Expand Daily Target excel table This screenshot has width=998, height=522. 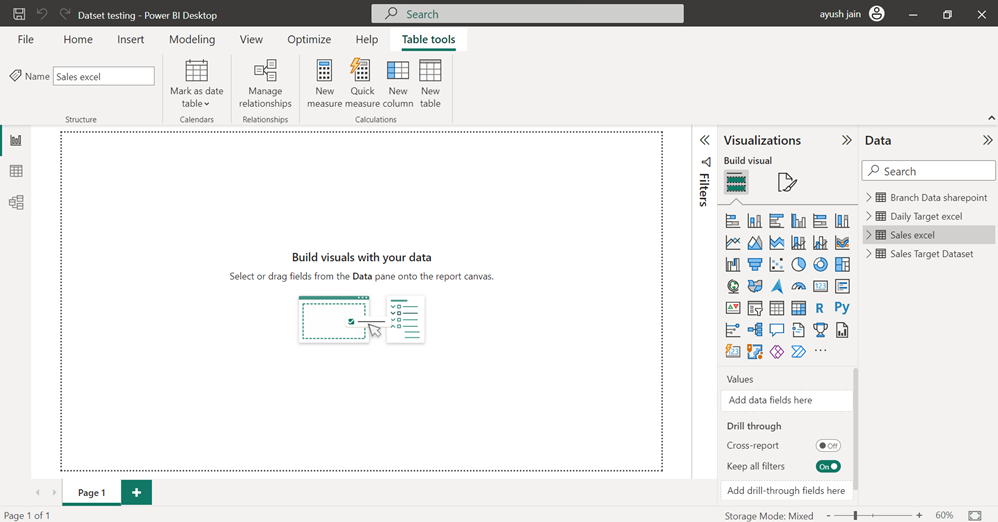[x=869, y=216]
